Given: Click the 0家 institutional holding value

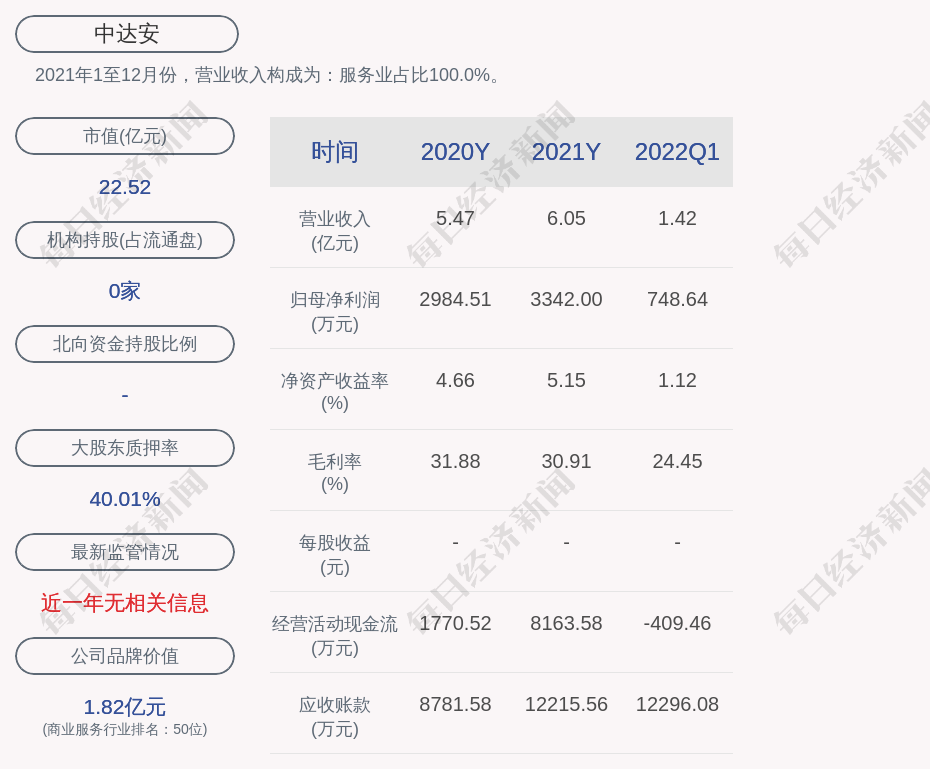Looking at the screenshot, I should pyautogui.click(x=125, y=291).
